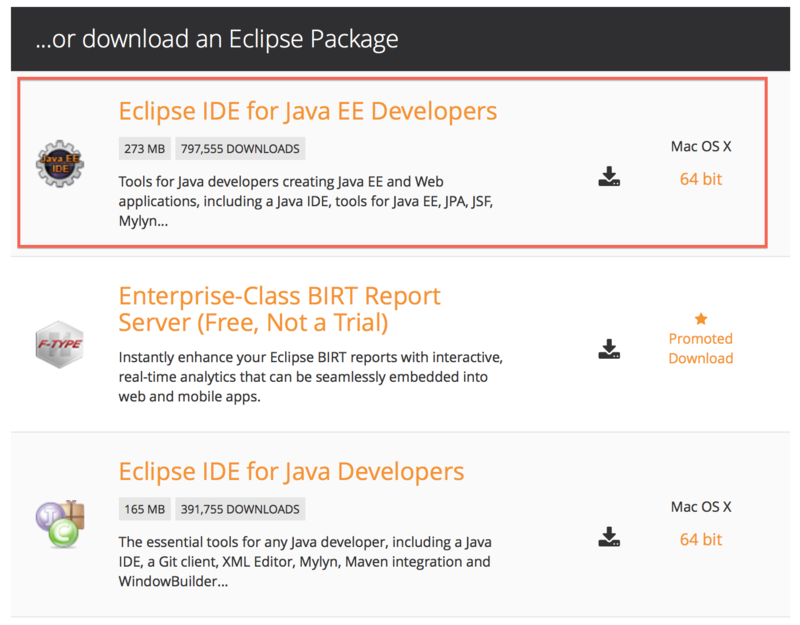Select 64 bit download for Java Developers

(700, 539)
